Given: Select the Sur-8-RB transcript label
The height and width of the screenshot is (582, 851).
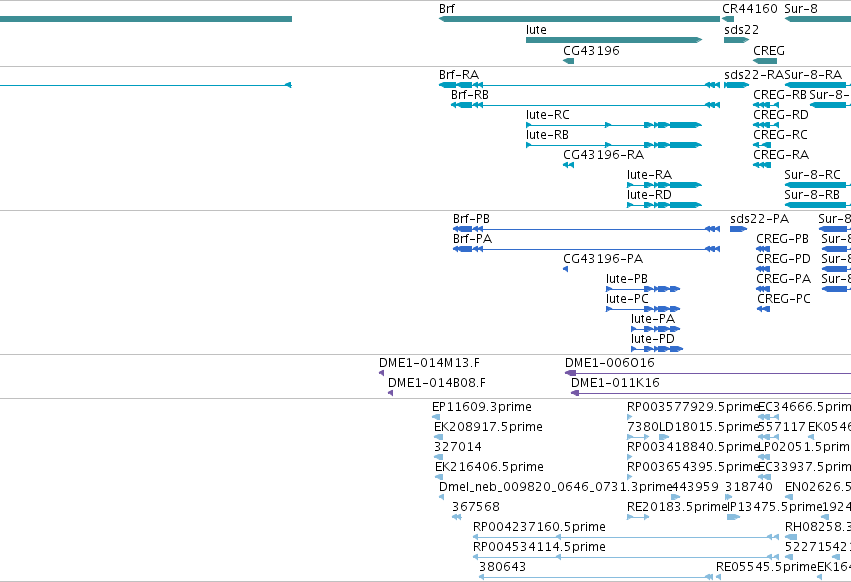Looking at the screenshot, I should pos(811,195).
